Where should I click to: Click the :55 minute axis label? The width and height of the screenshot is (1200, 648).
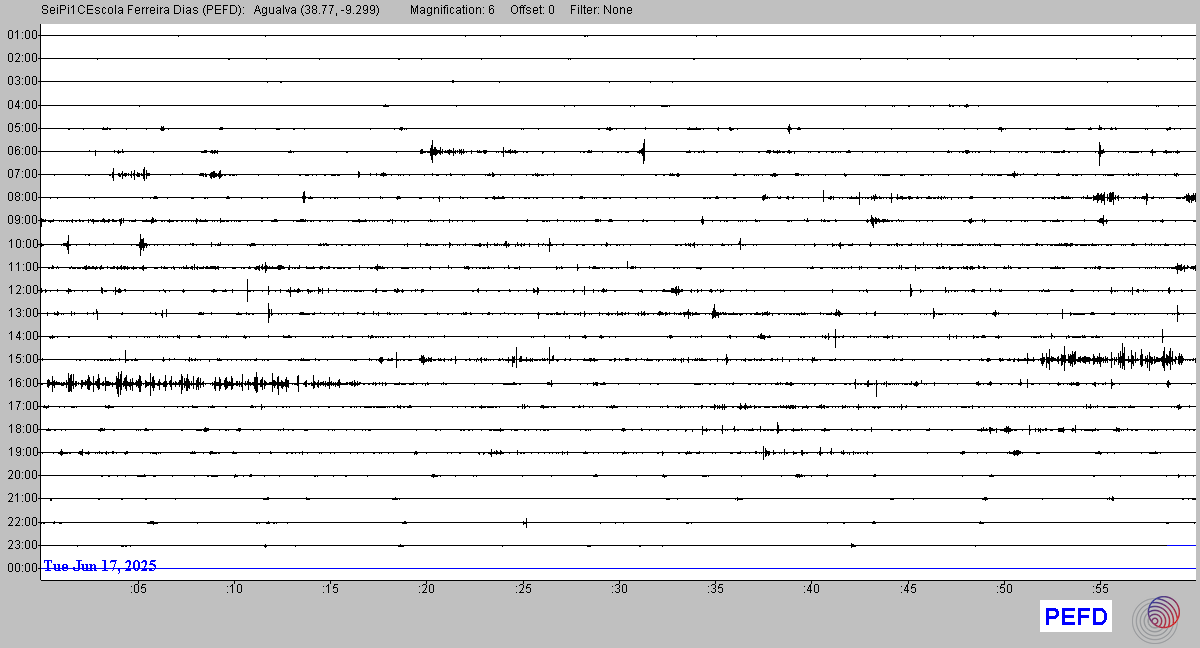[x=1100, y=589]
